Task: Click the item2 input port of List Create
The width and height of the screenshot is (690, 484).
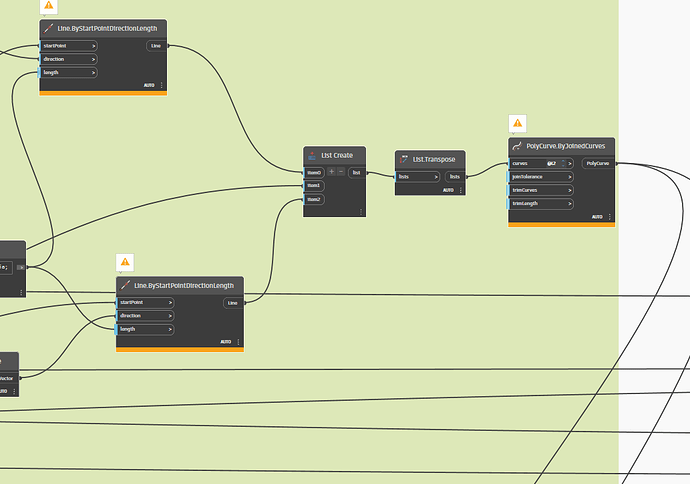Action: click(314, 199)
